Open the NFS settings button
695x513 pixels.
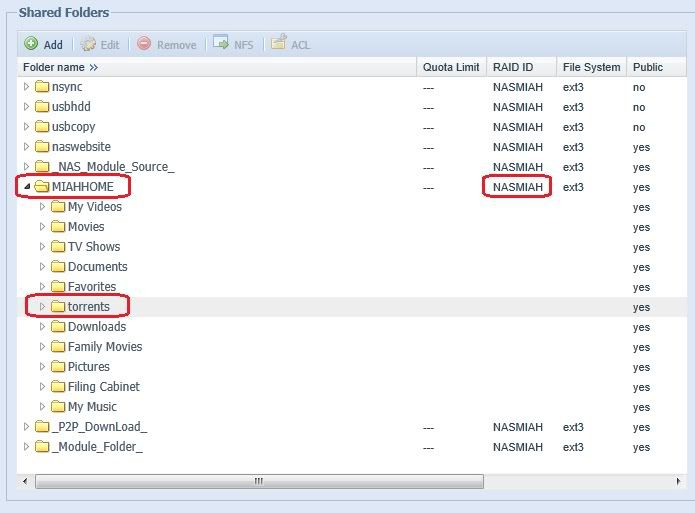tap(233, 44)
